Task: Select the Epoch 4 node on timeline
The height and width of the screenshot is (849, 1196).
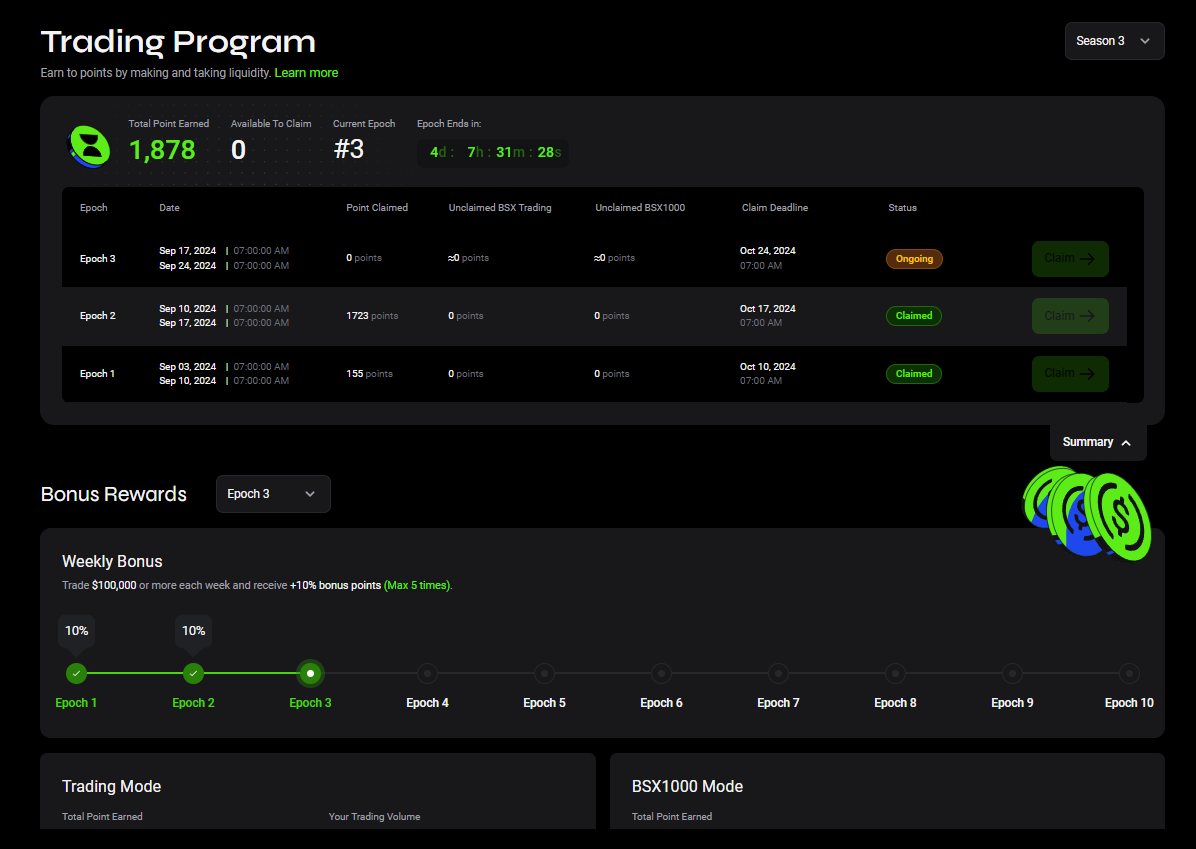Action: click(x=427, y=673)
